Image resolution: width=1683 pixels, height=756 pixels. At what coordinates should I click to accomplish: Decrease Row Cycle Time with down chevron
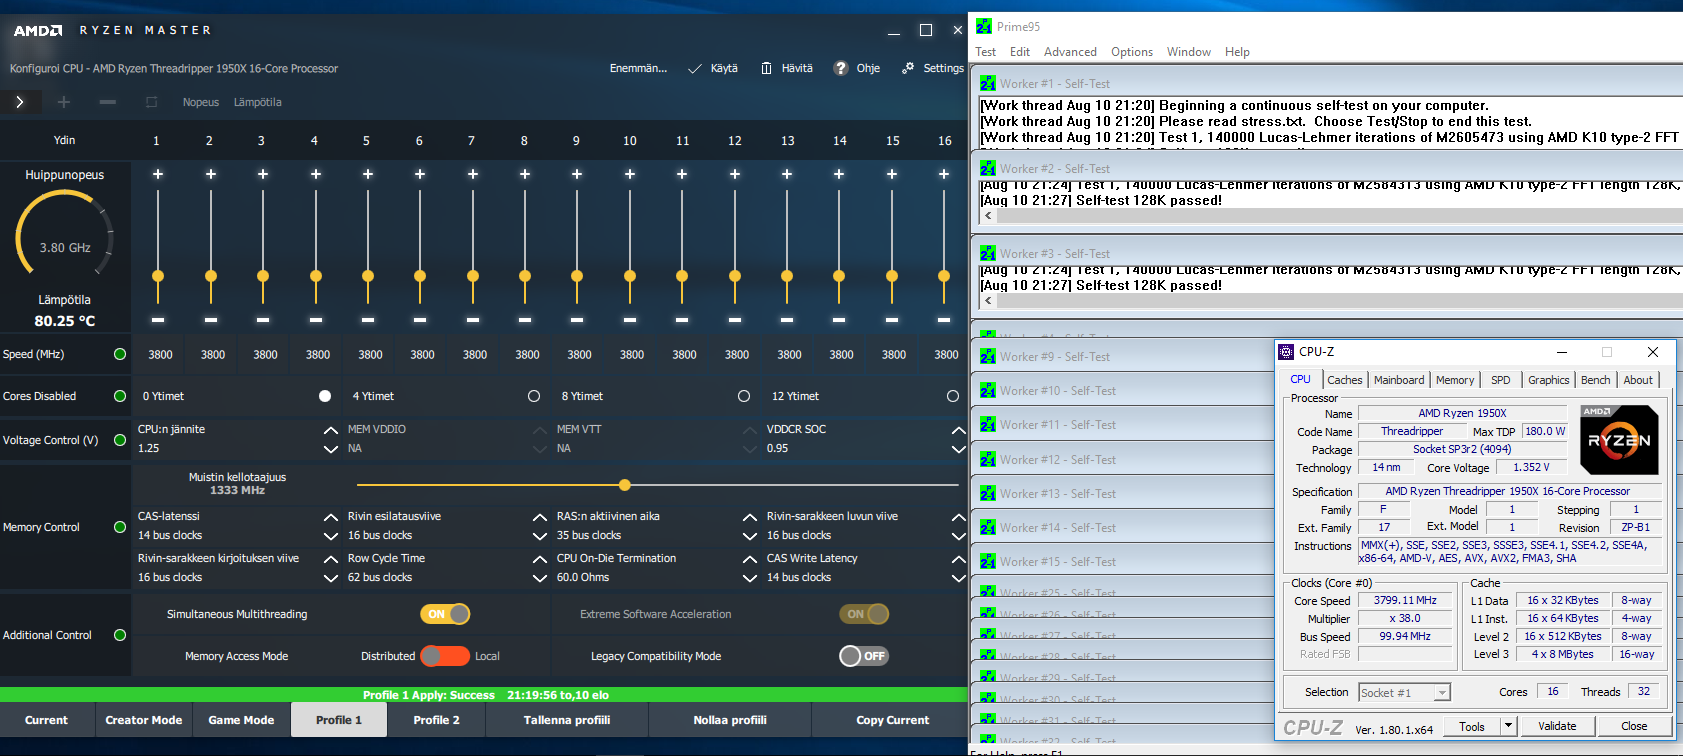(x=540, y=578)
